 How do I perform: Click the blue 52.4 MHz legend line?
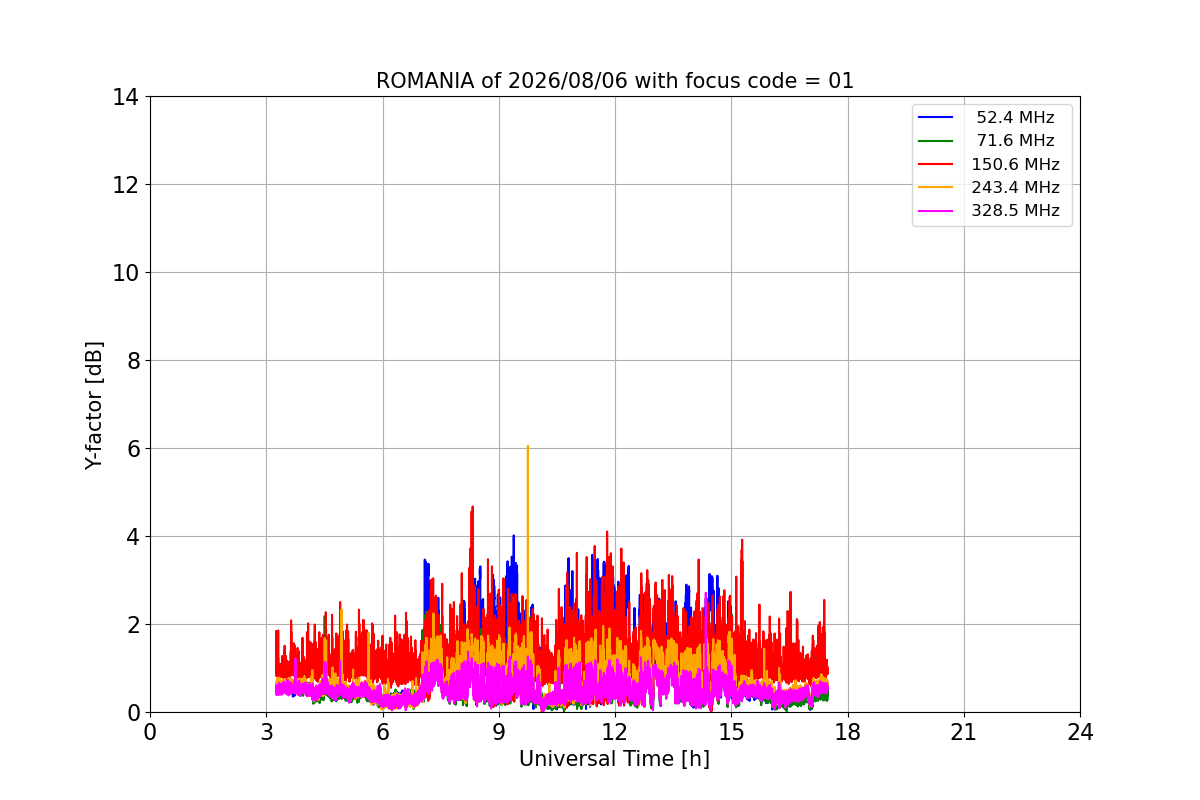tap(935, 118)
